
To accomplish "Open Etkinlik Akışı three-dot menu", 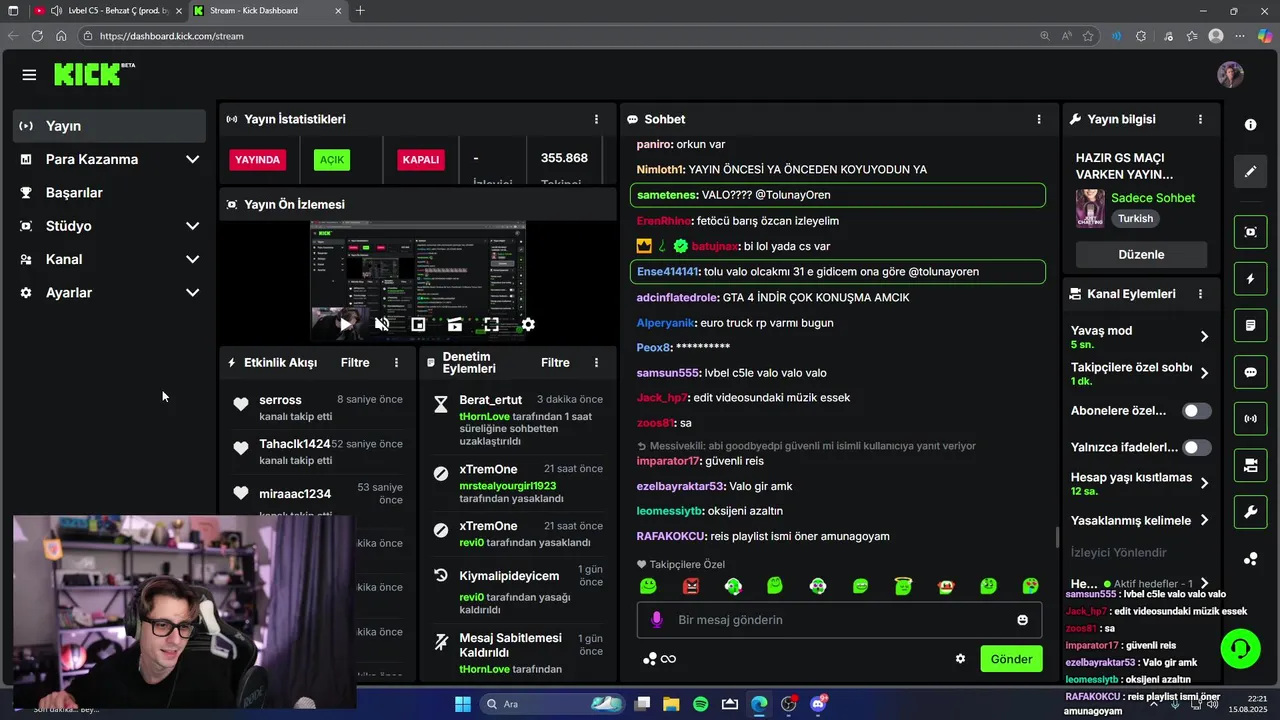I will coord(397,363).
